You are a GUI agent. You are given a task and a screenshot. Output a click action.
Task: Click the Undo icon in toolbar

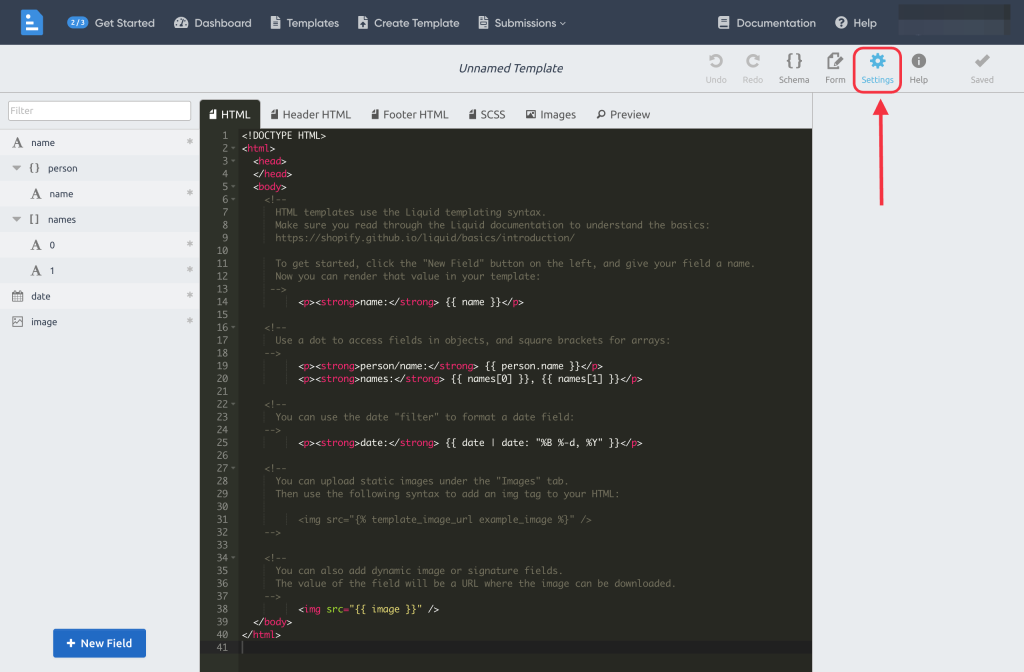pyautogui.click(x=716, y=67)
